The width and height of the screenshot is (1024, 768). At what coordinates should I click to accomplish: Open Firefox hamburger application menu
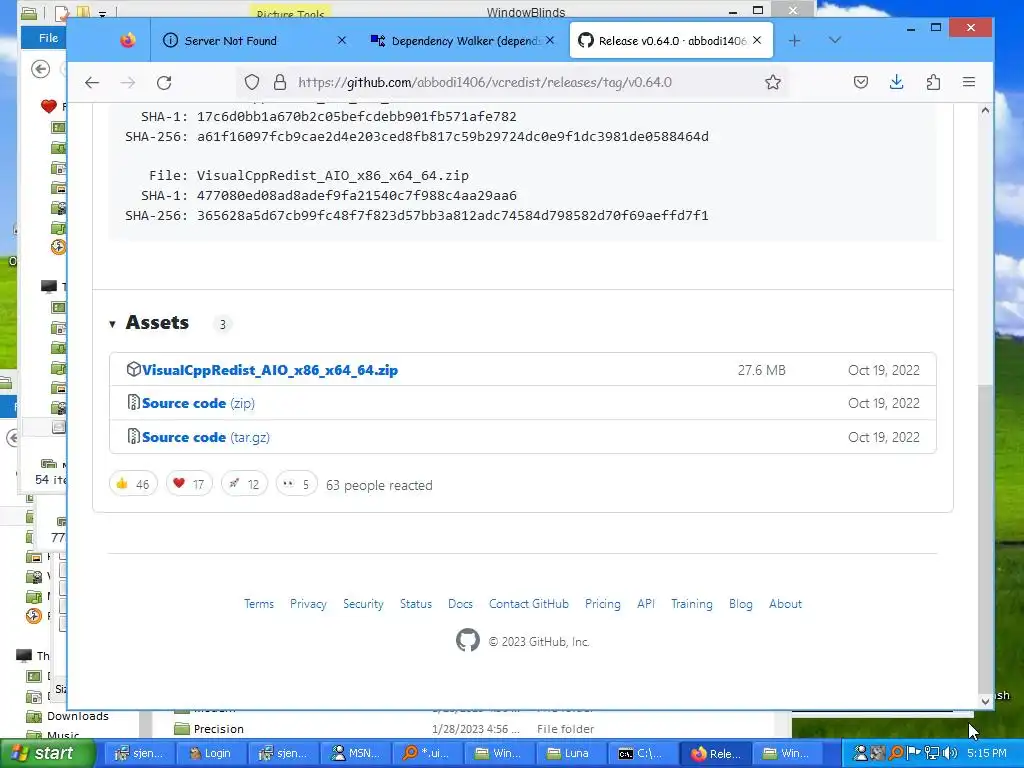click(x=968, y=82)
